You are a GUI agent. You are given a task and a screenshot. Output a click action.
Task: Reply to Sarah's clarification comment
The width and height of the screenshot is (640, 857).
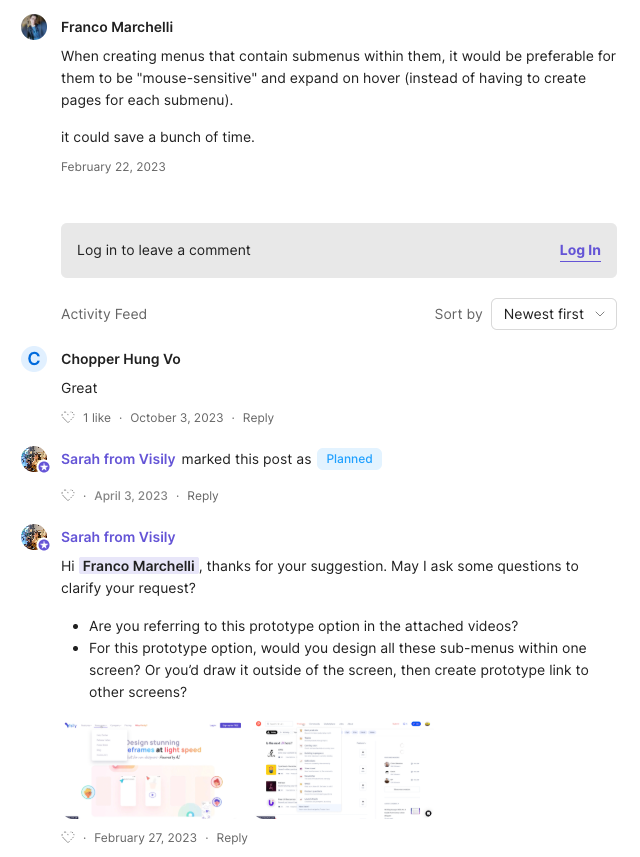pos(231,837)
